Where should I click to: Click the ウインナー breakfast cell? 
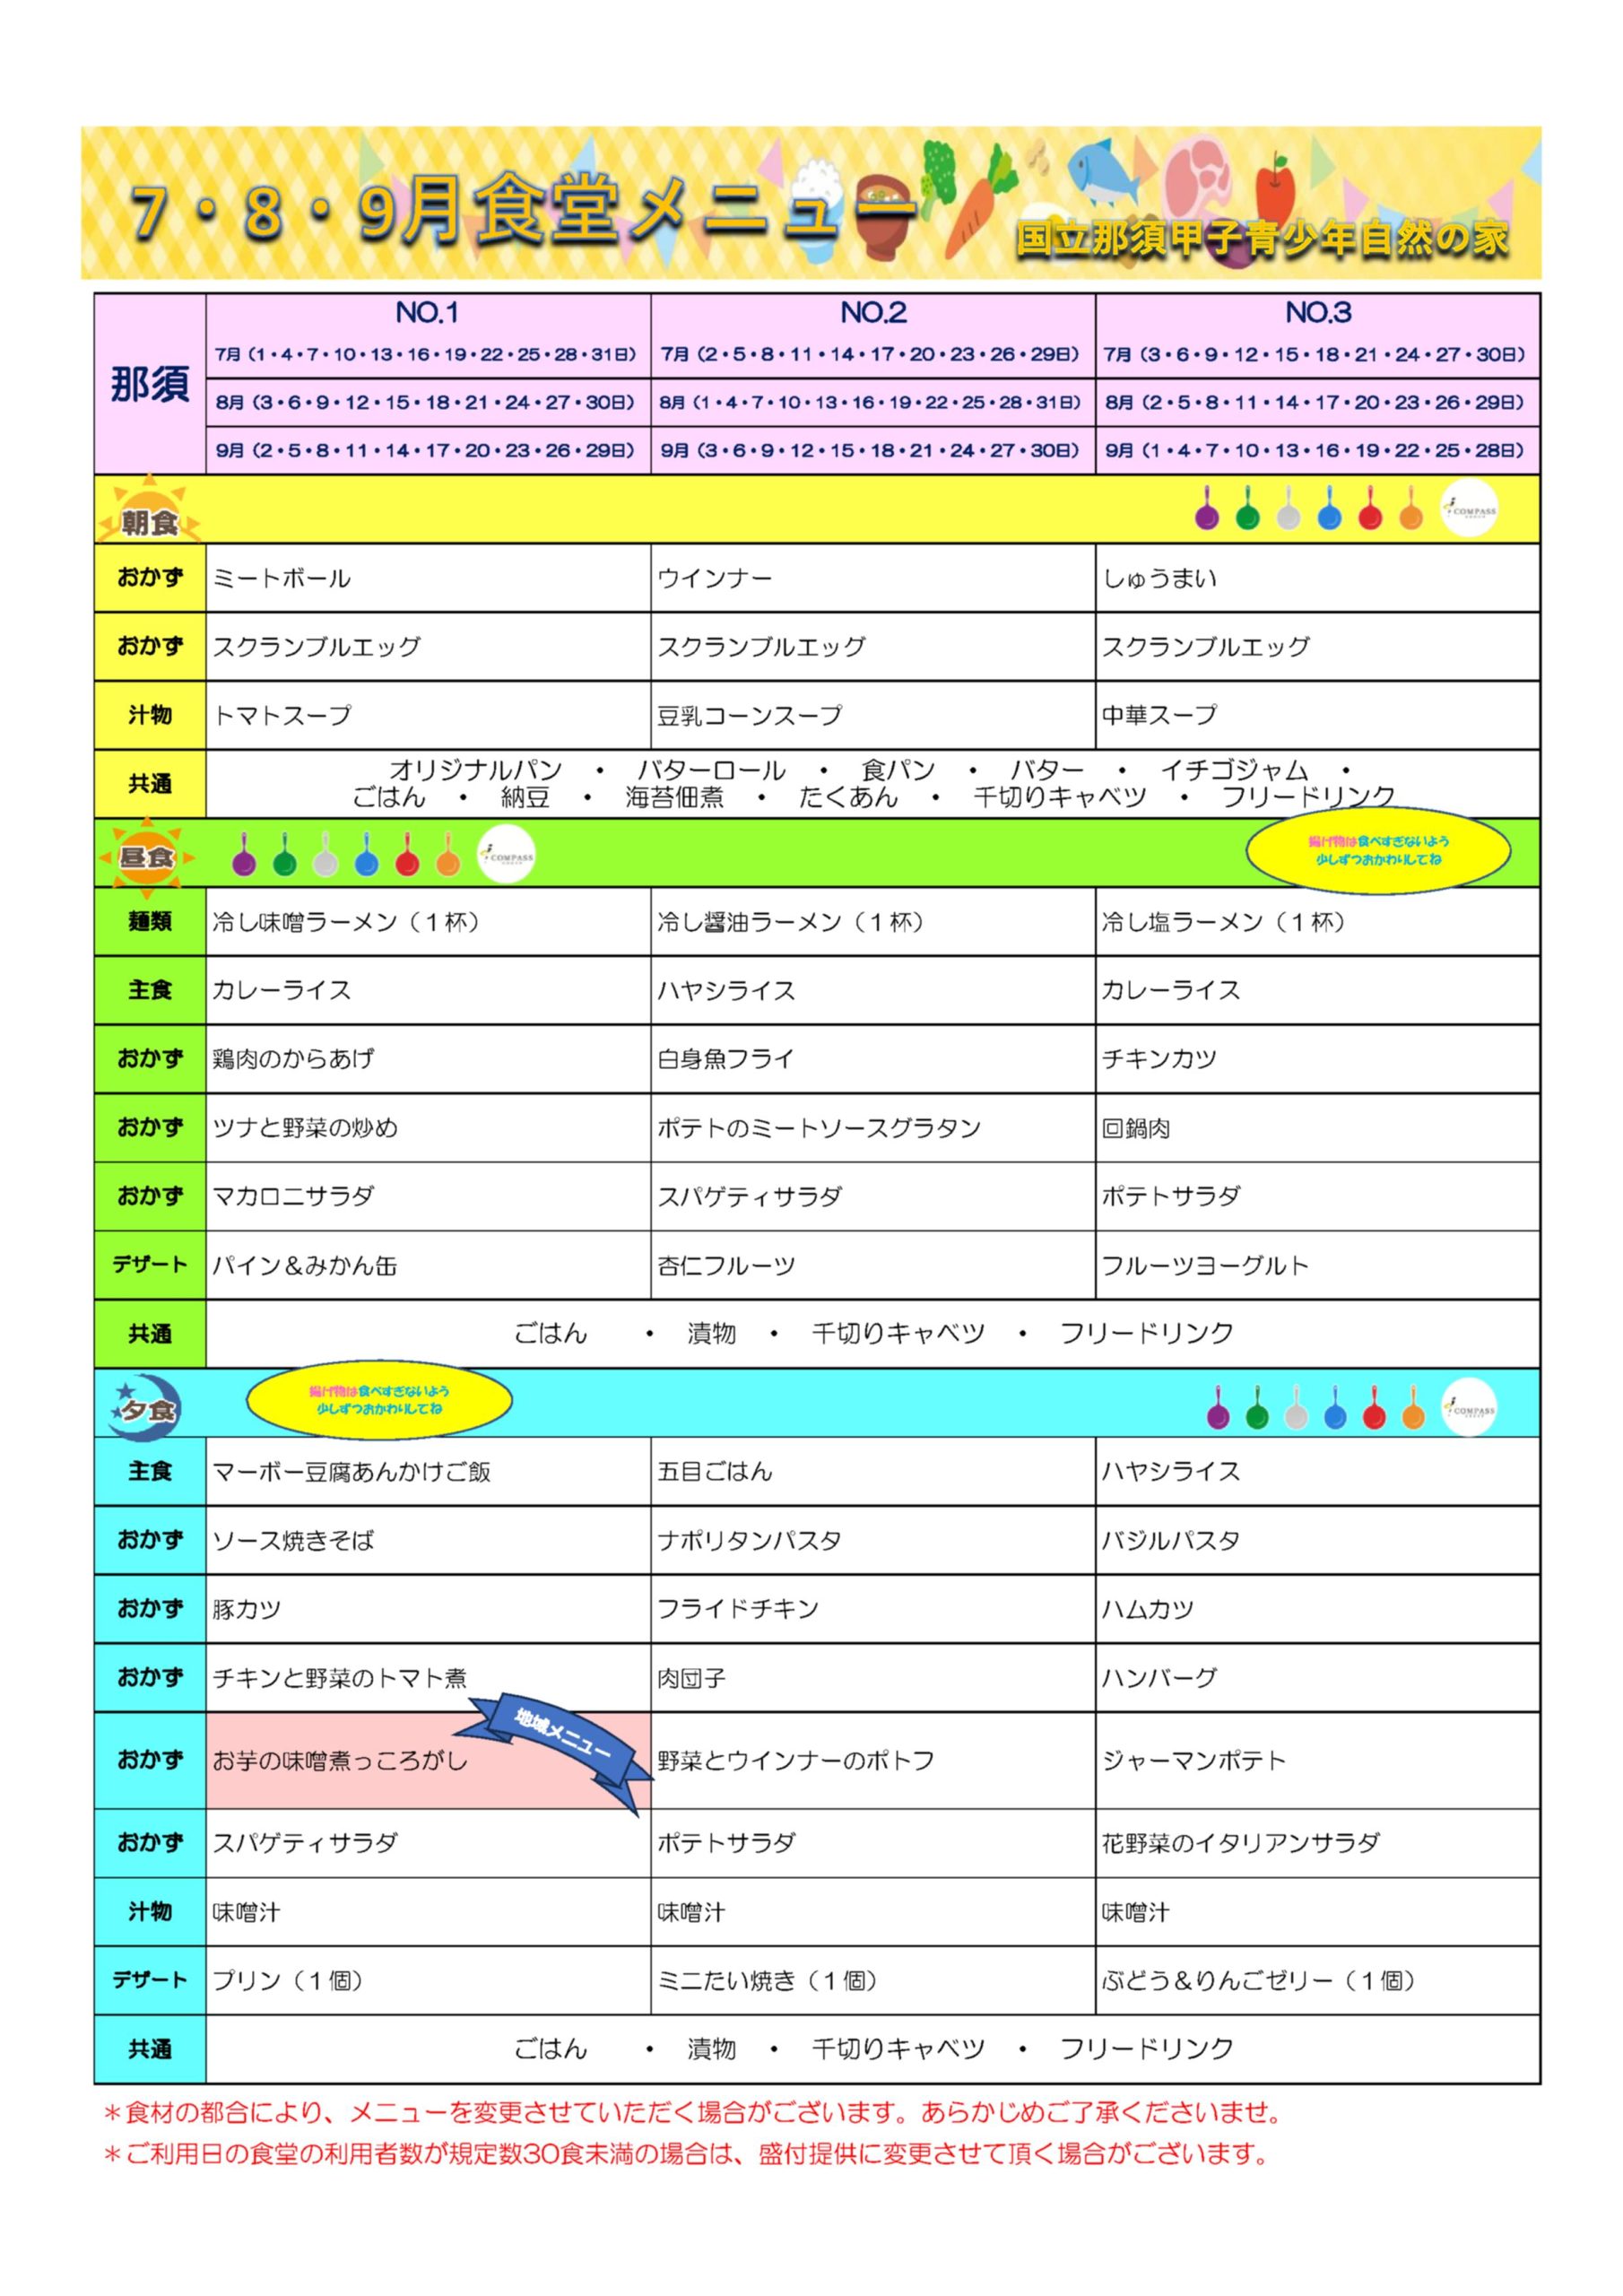pyautogui.click(x=873, y=578)
